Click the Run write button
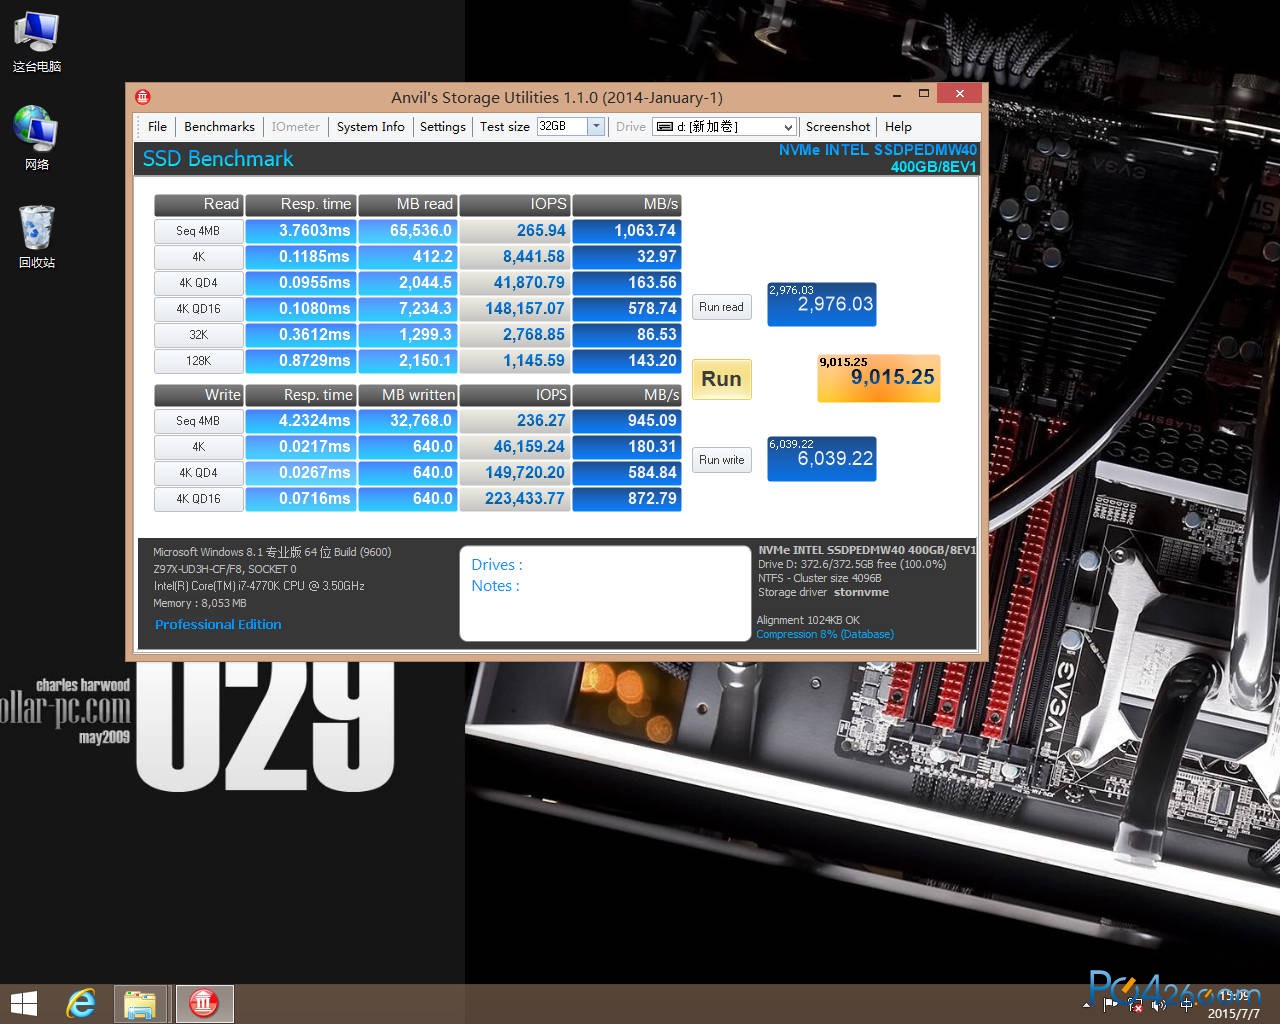 pyautogui.click(x=721, y=460)
